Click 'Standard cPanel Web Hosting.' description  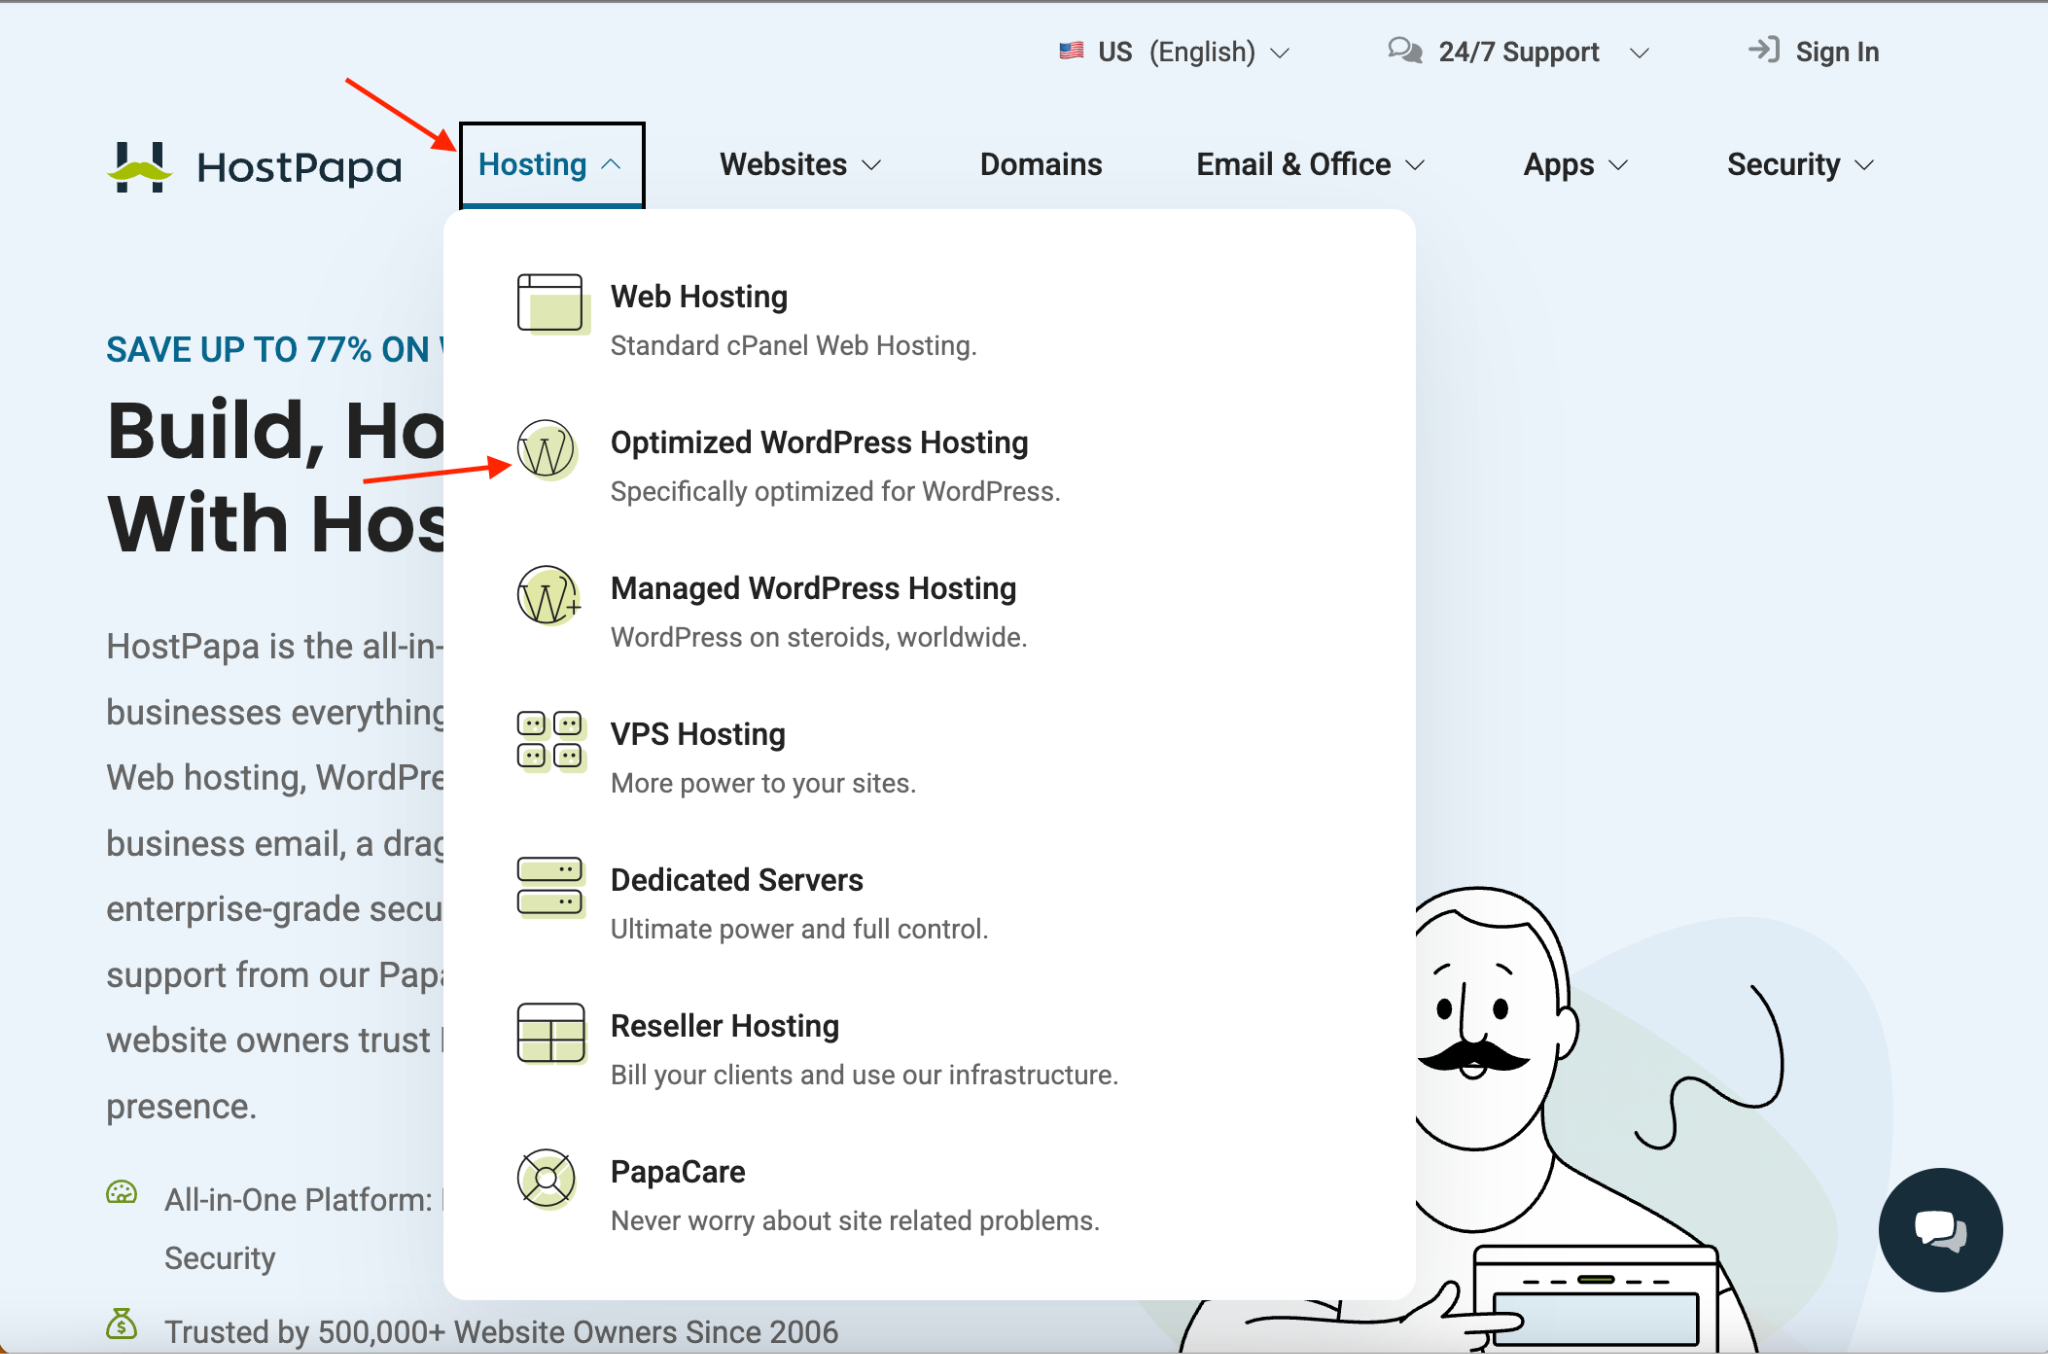[x=793, y=346]
